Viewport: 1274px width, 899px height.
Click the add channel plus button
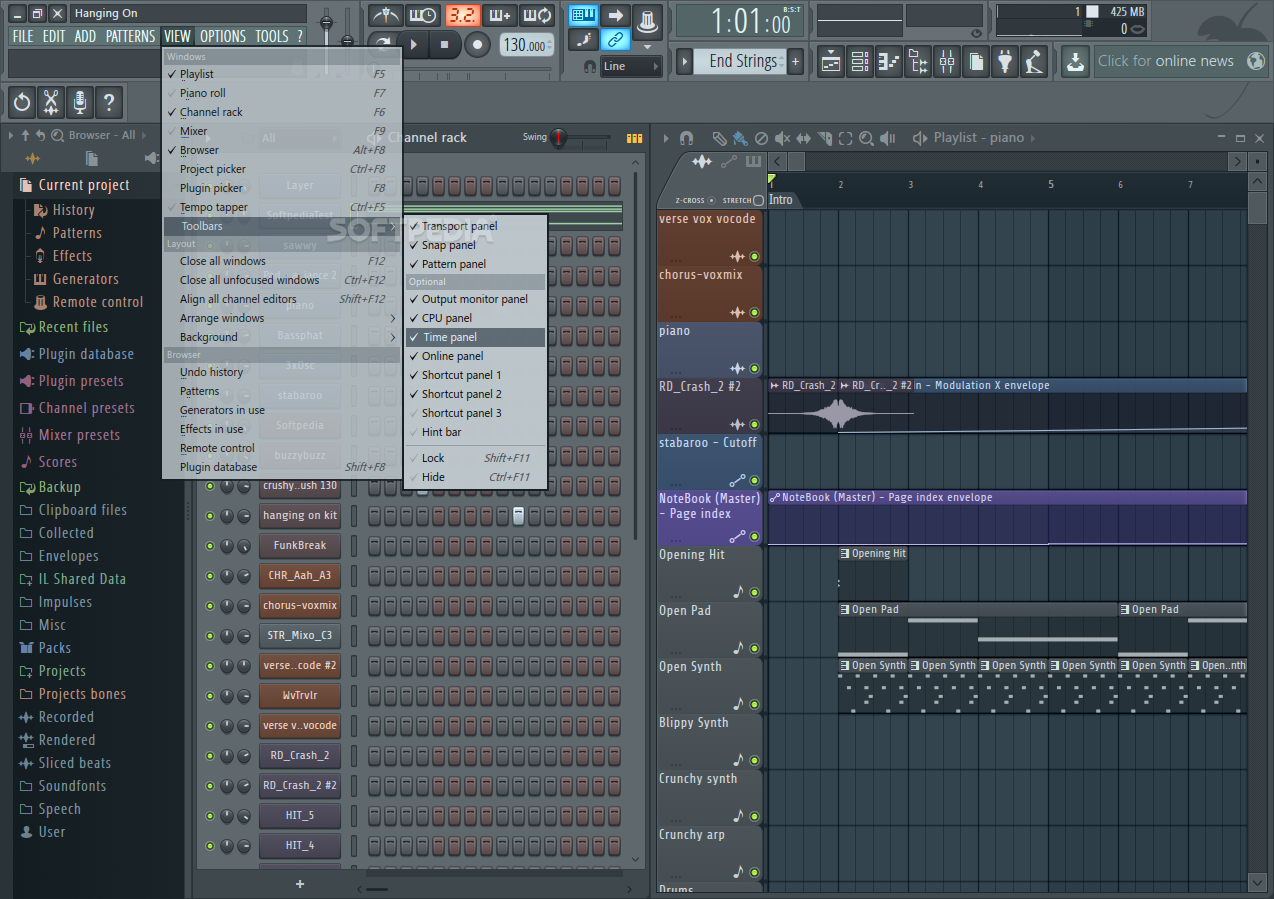pyautogui.click(x=300, y=884)
